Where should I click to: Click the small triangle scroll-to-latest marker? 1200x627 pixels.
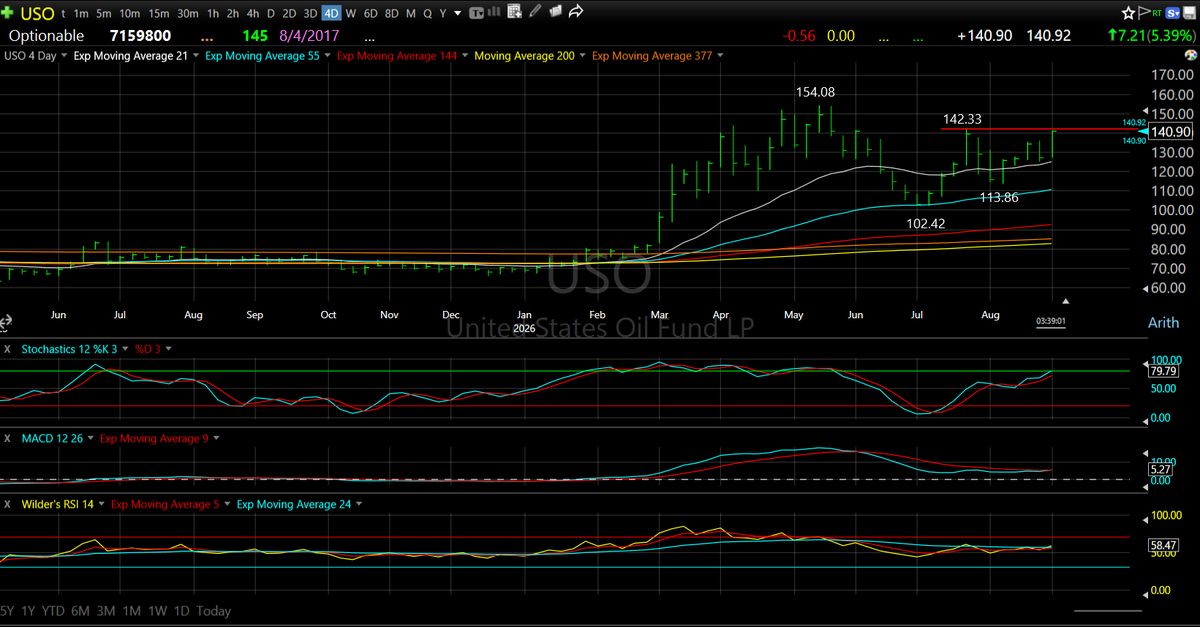pyautogui.click(x=1066, y=300)
